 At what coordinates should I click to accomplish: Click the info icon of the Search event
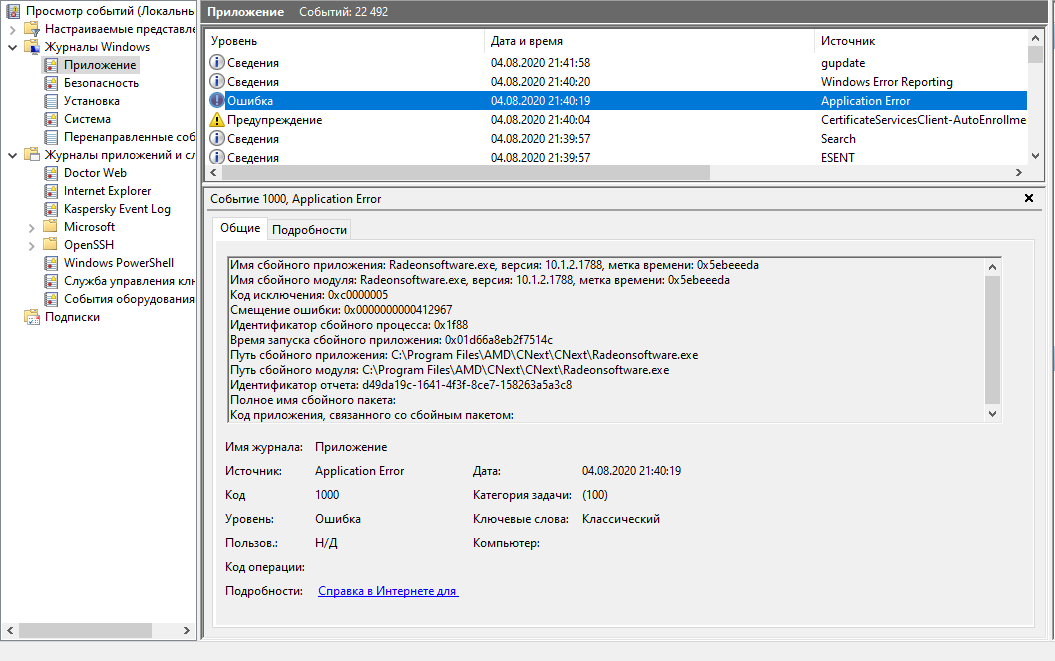217,139
